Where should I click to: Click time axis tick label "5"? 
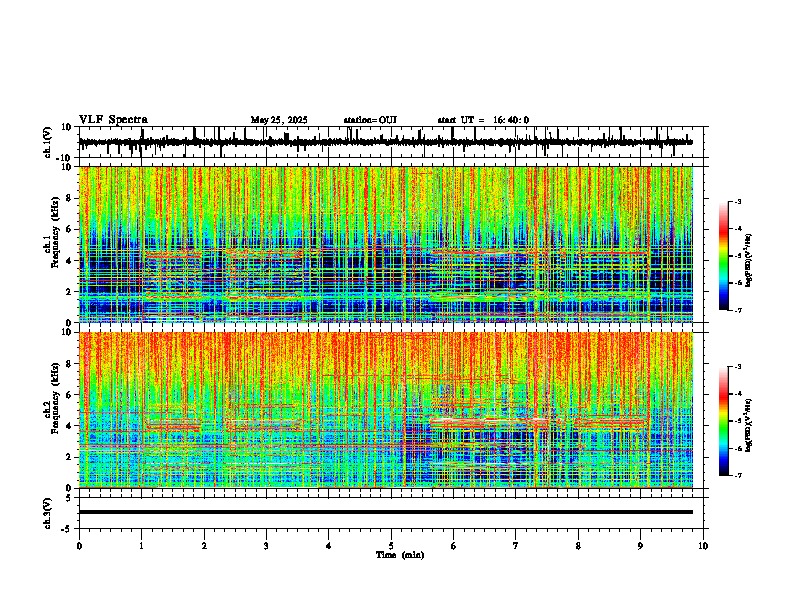pyautogui.click(x=391, y=546)
